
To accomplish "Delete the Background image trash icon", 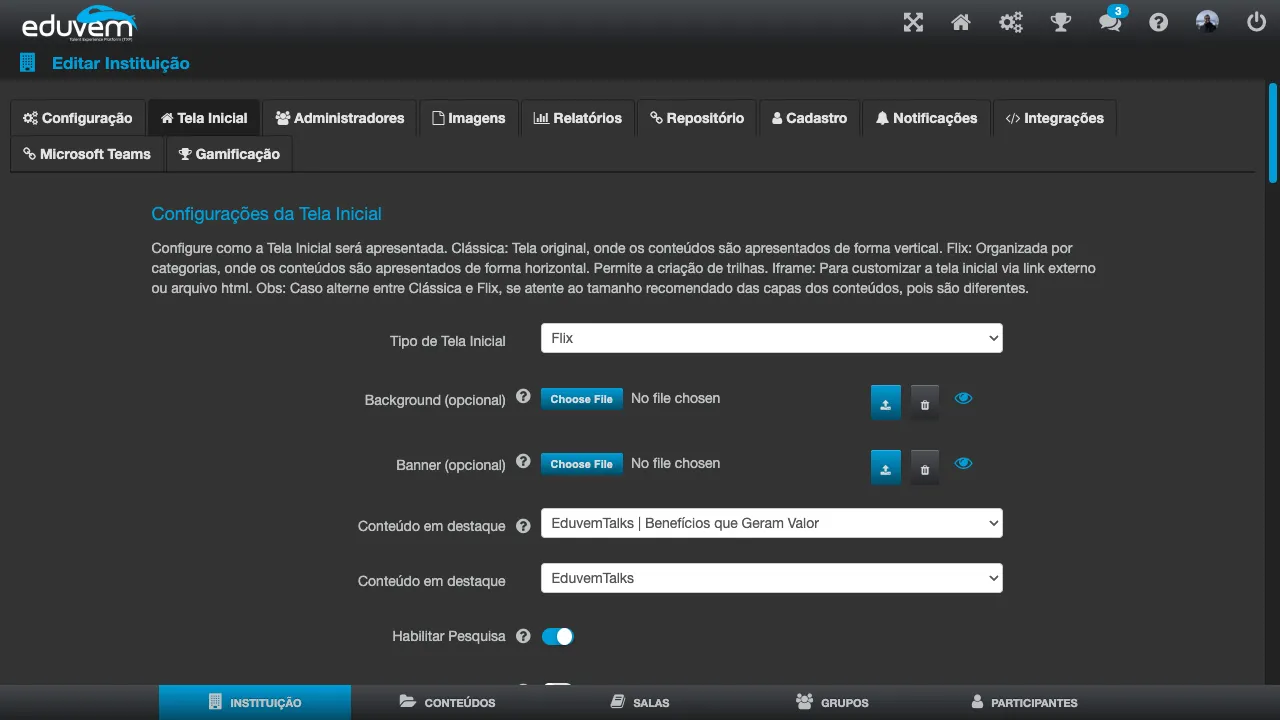I will click(x=925, y=403).
